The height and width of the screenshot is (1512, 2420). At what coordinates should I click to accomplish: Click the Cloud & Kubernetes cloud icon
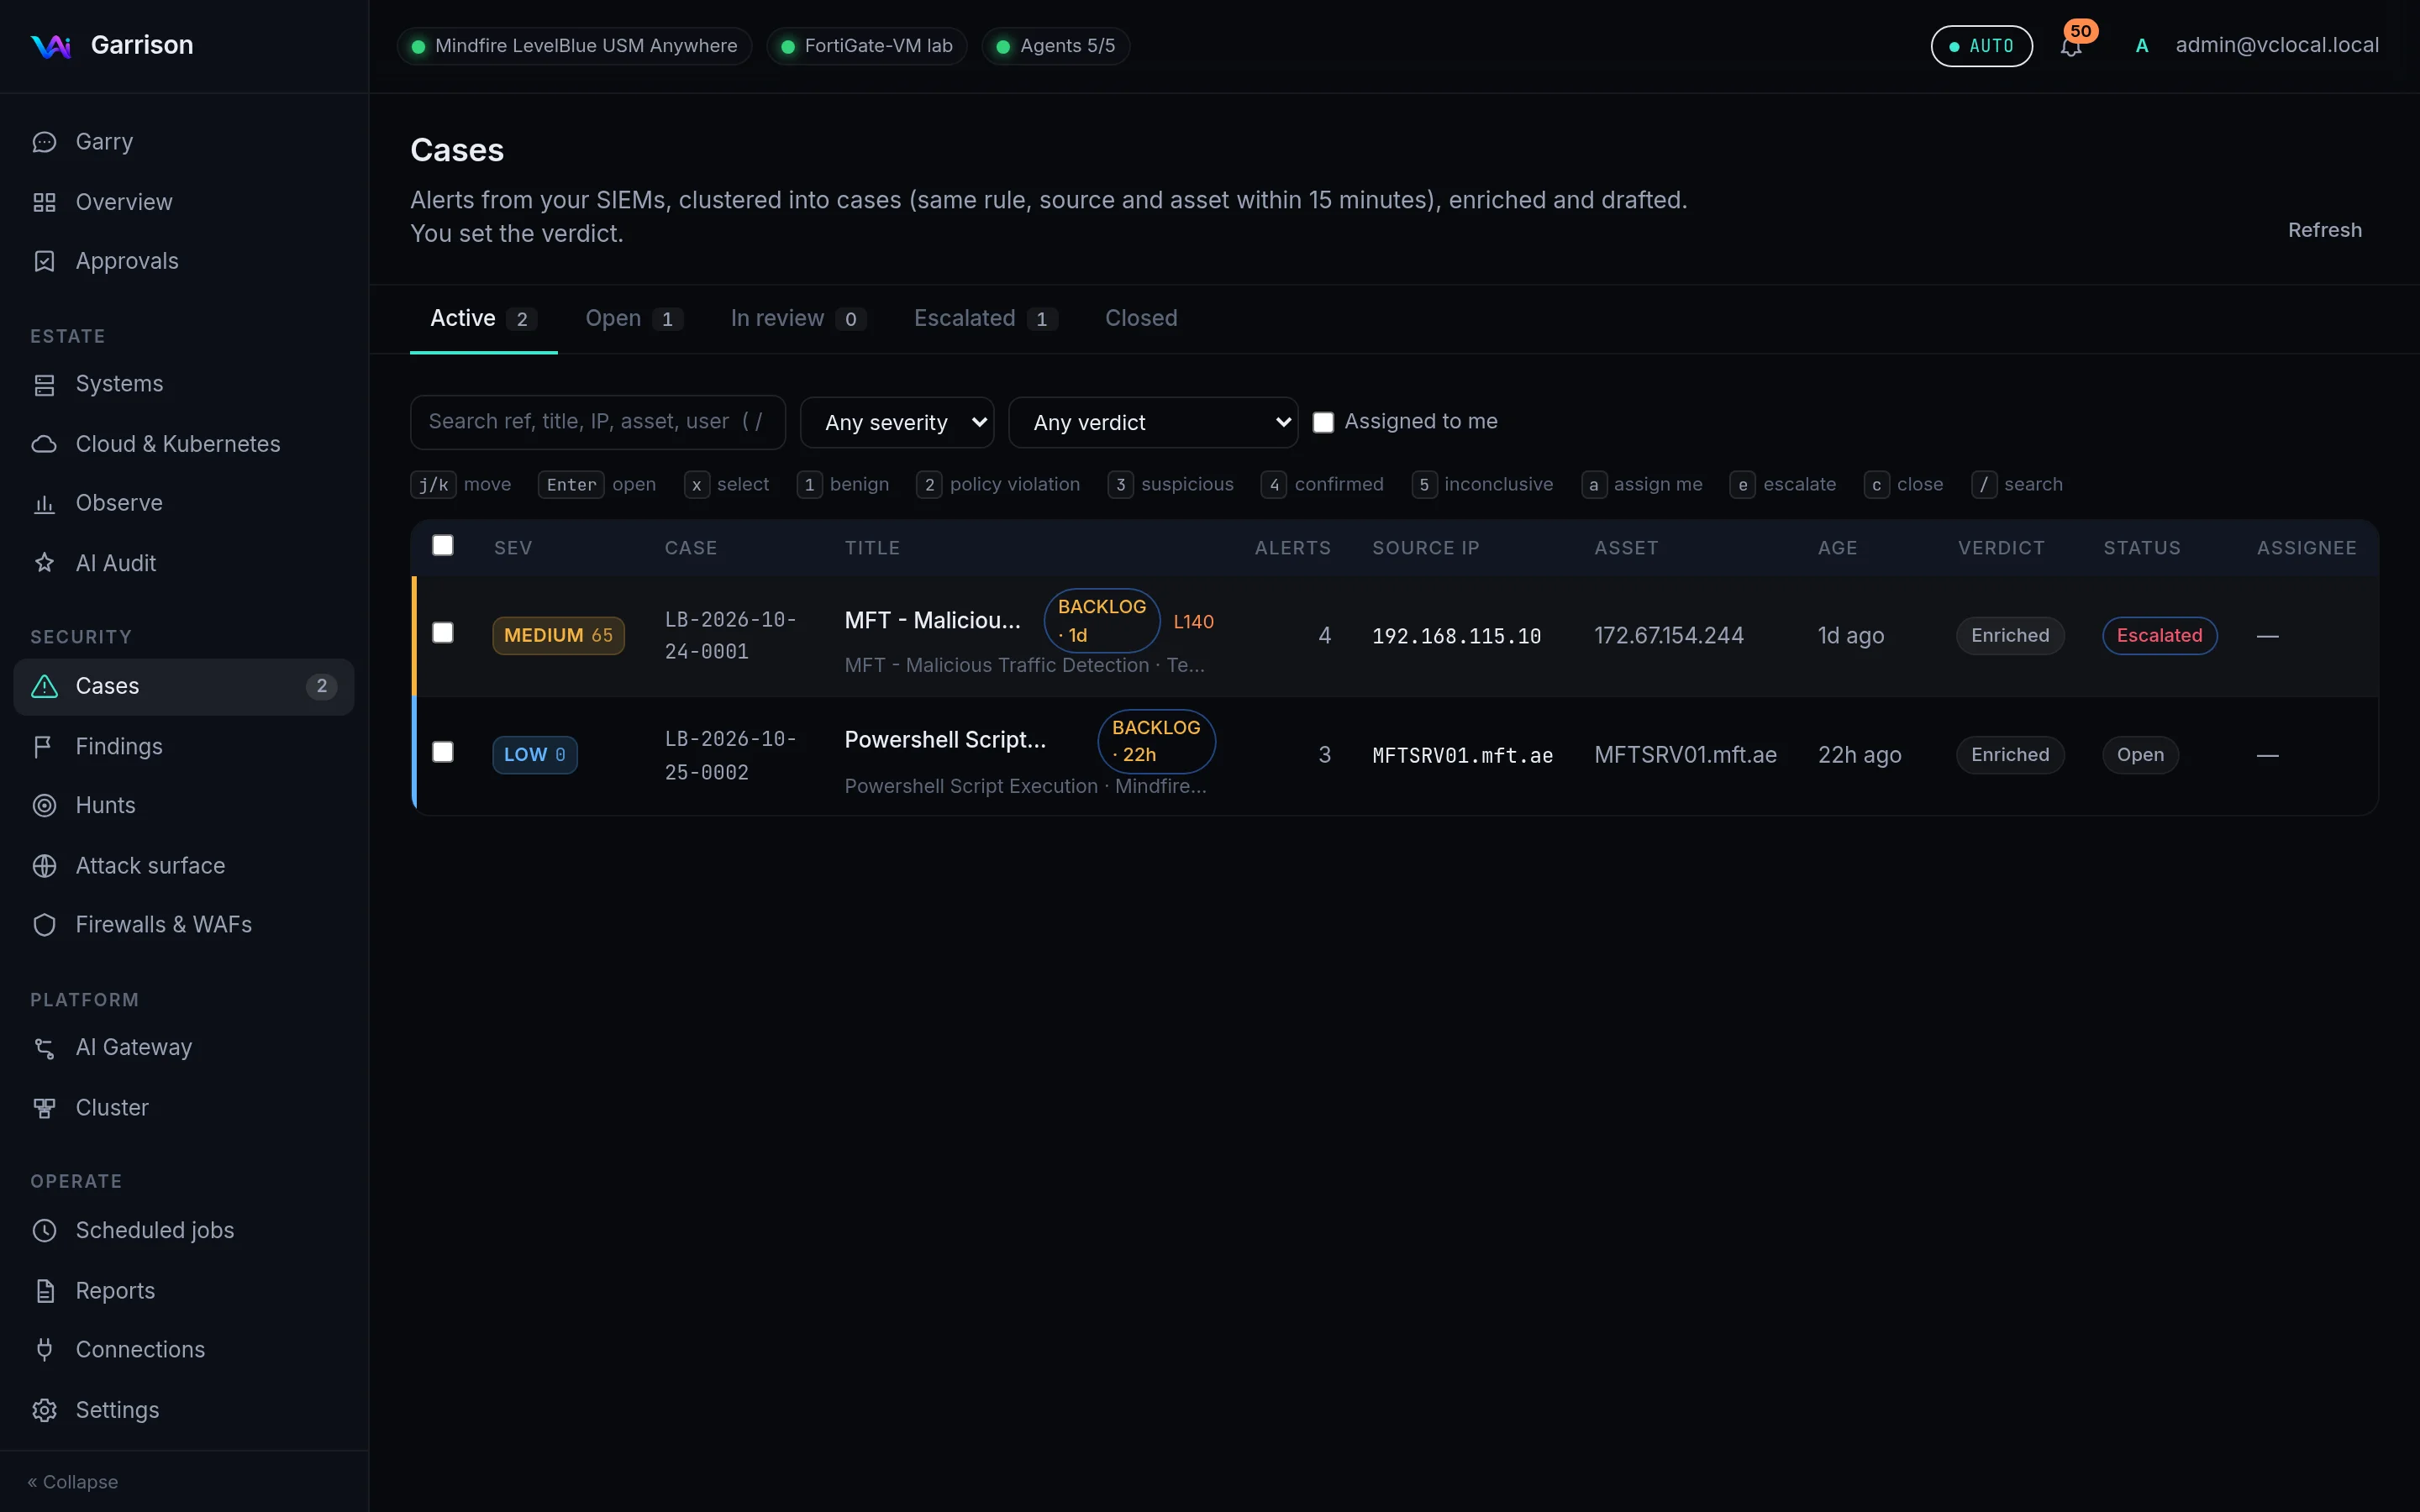pyautogui.click(x=44, y=444)
